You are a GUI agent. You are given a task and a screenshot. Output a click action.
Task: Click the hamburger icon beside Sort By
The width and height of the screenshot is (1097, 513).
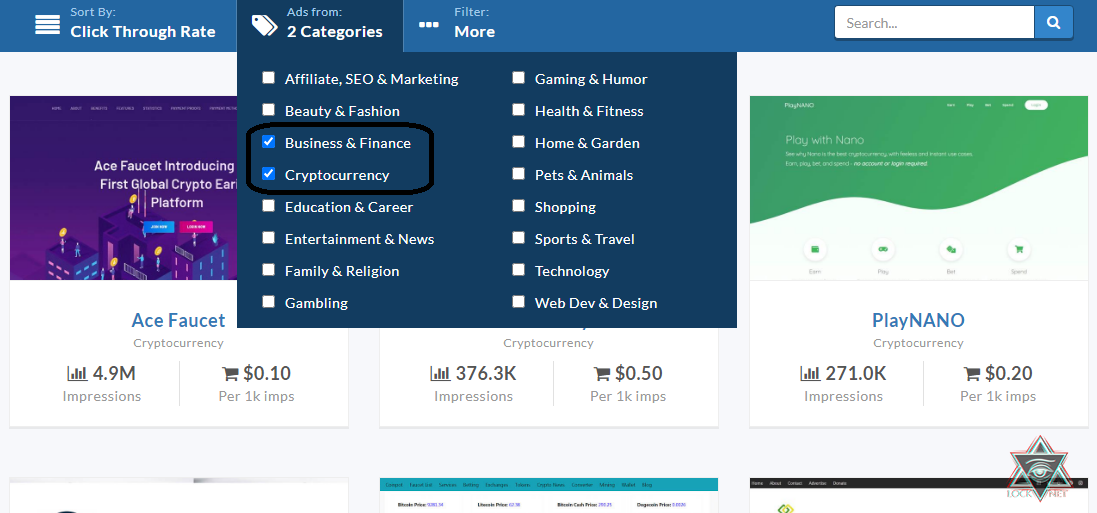[47, 25]
